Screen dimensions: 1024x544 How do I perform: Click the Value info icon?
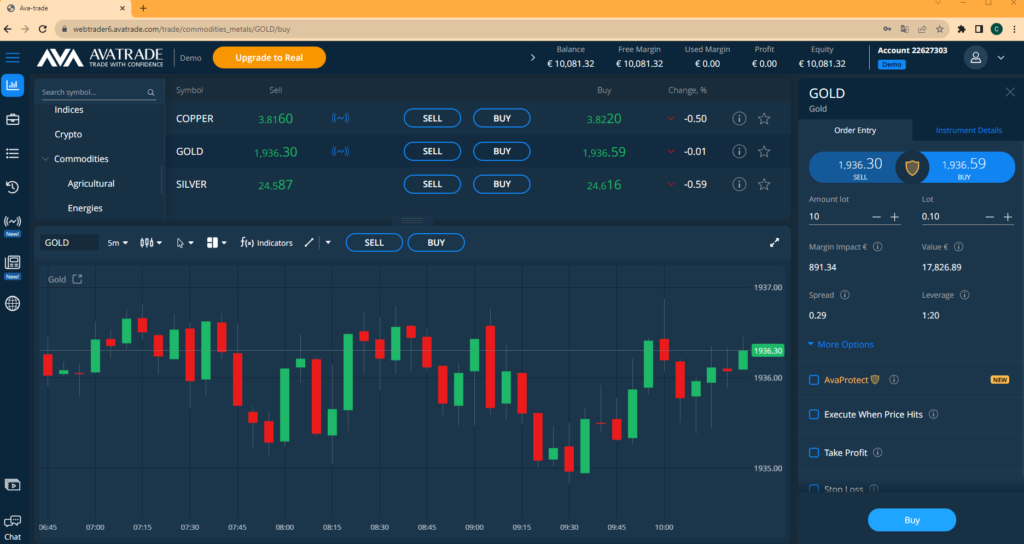point(958,247)
